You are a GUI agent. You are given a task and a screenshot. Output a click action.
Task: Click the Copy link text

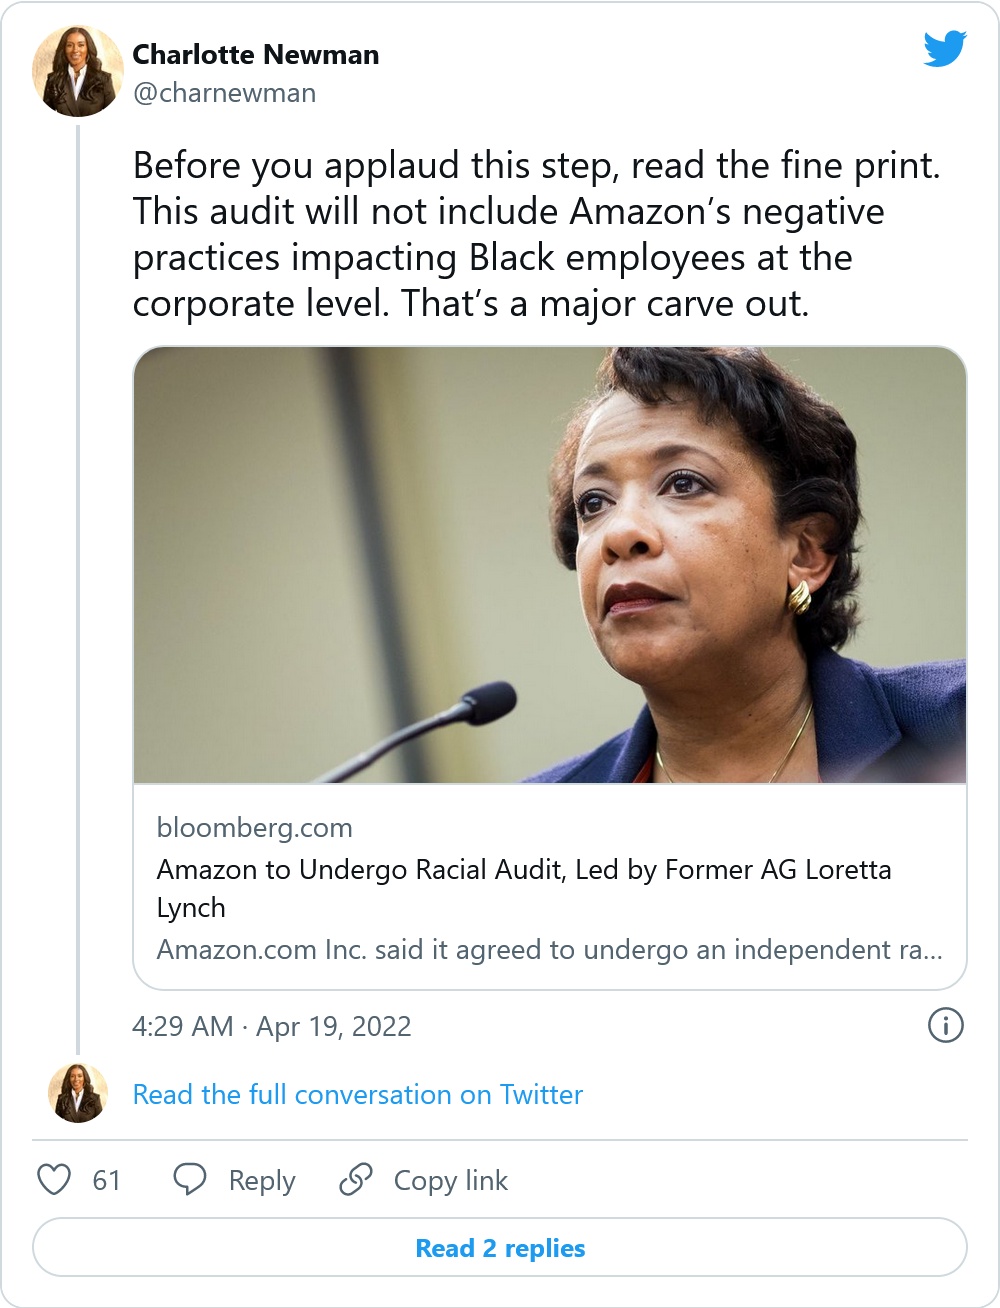[451, 1181]
